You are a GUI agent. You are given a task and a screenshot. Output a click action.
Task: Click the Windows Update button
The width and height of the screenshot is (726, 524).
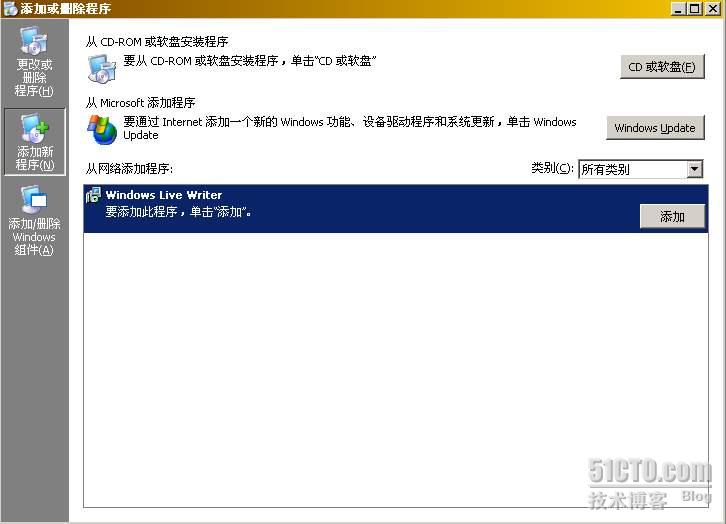point(655,128)
